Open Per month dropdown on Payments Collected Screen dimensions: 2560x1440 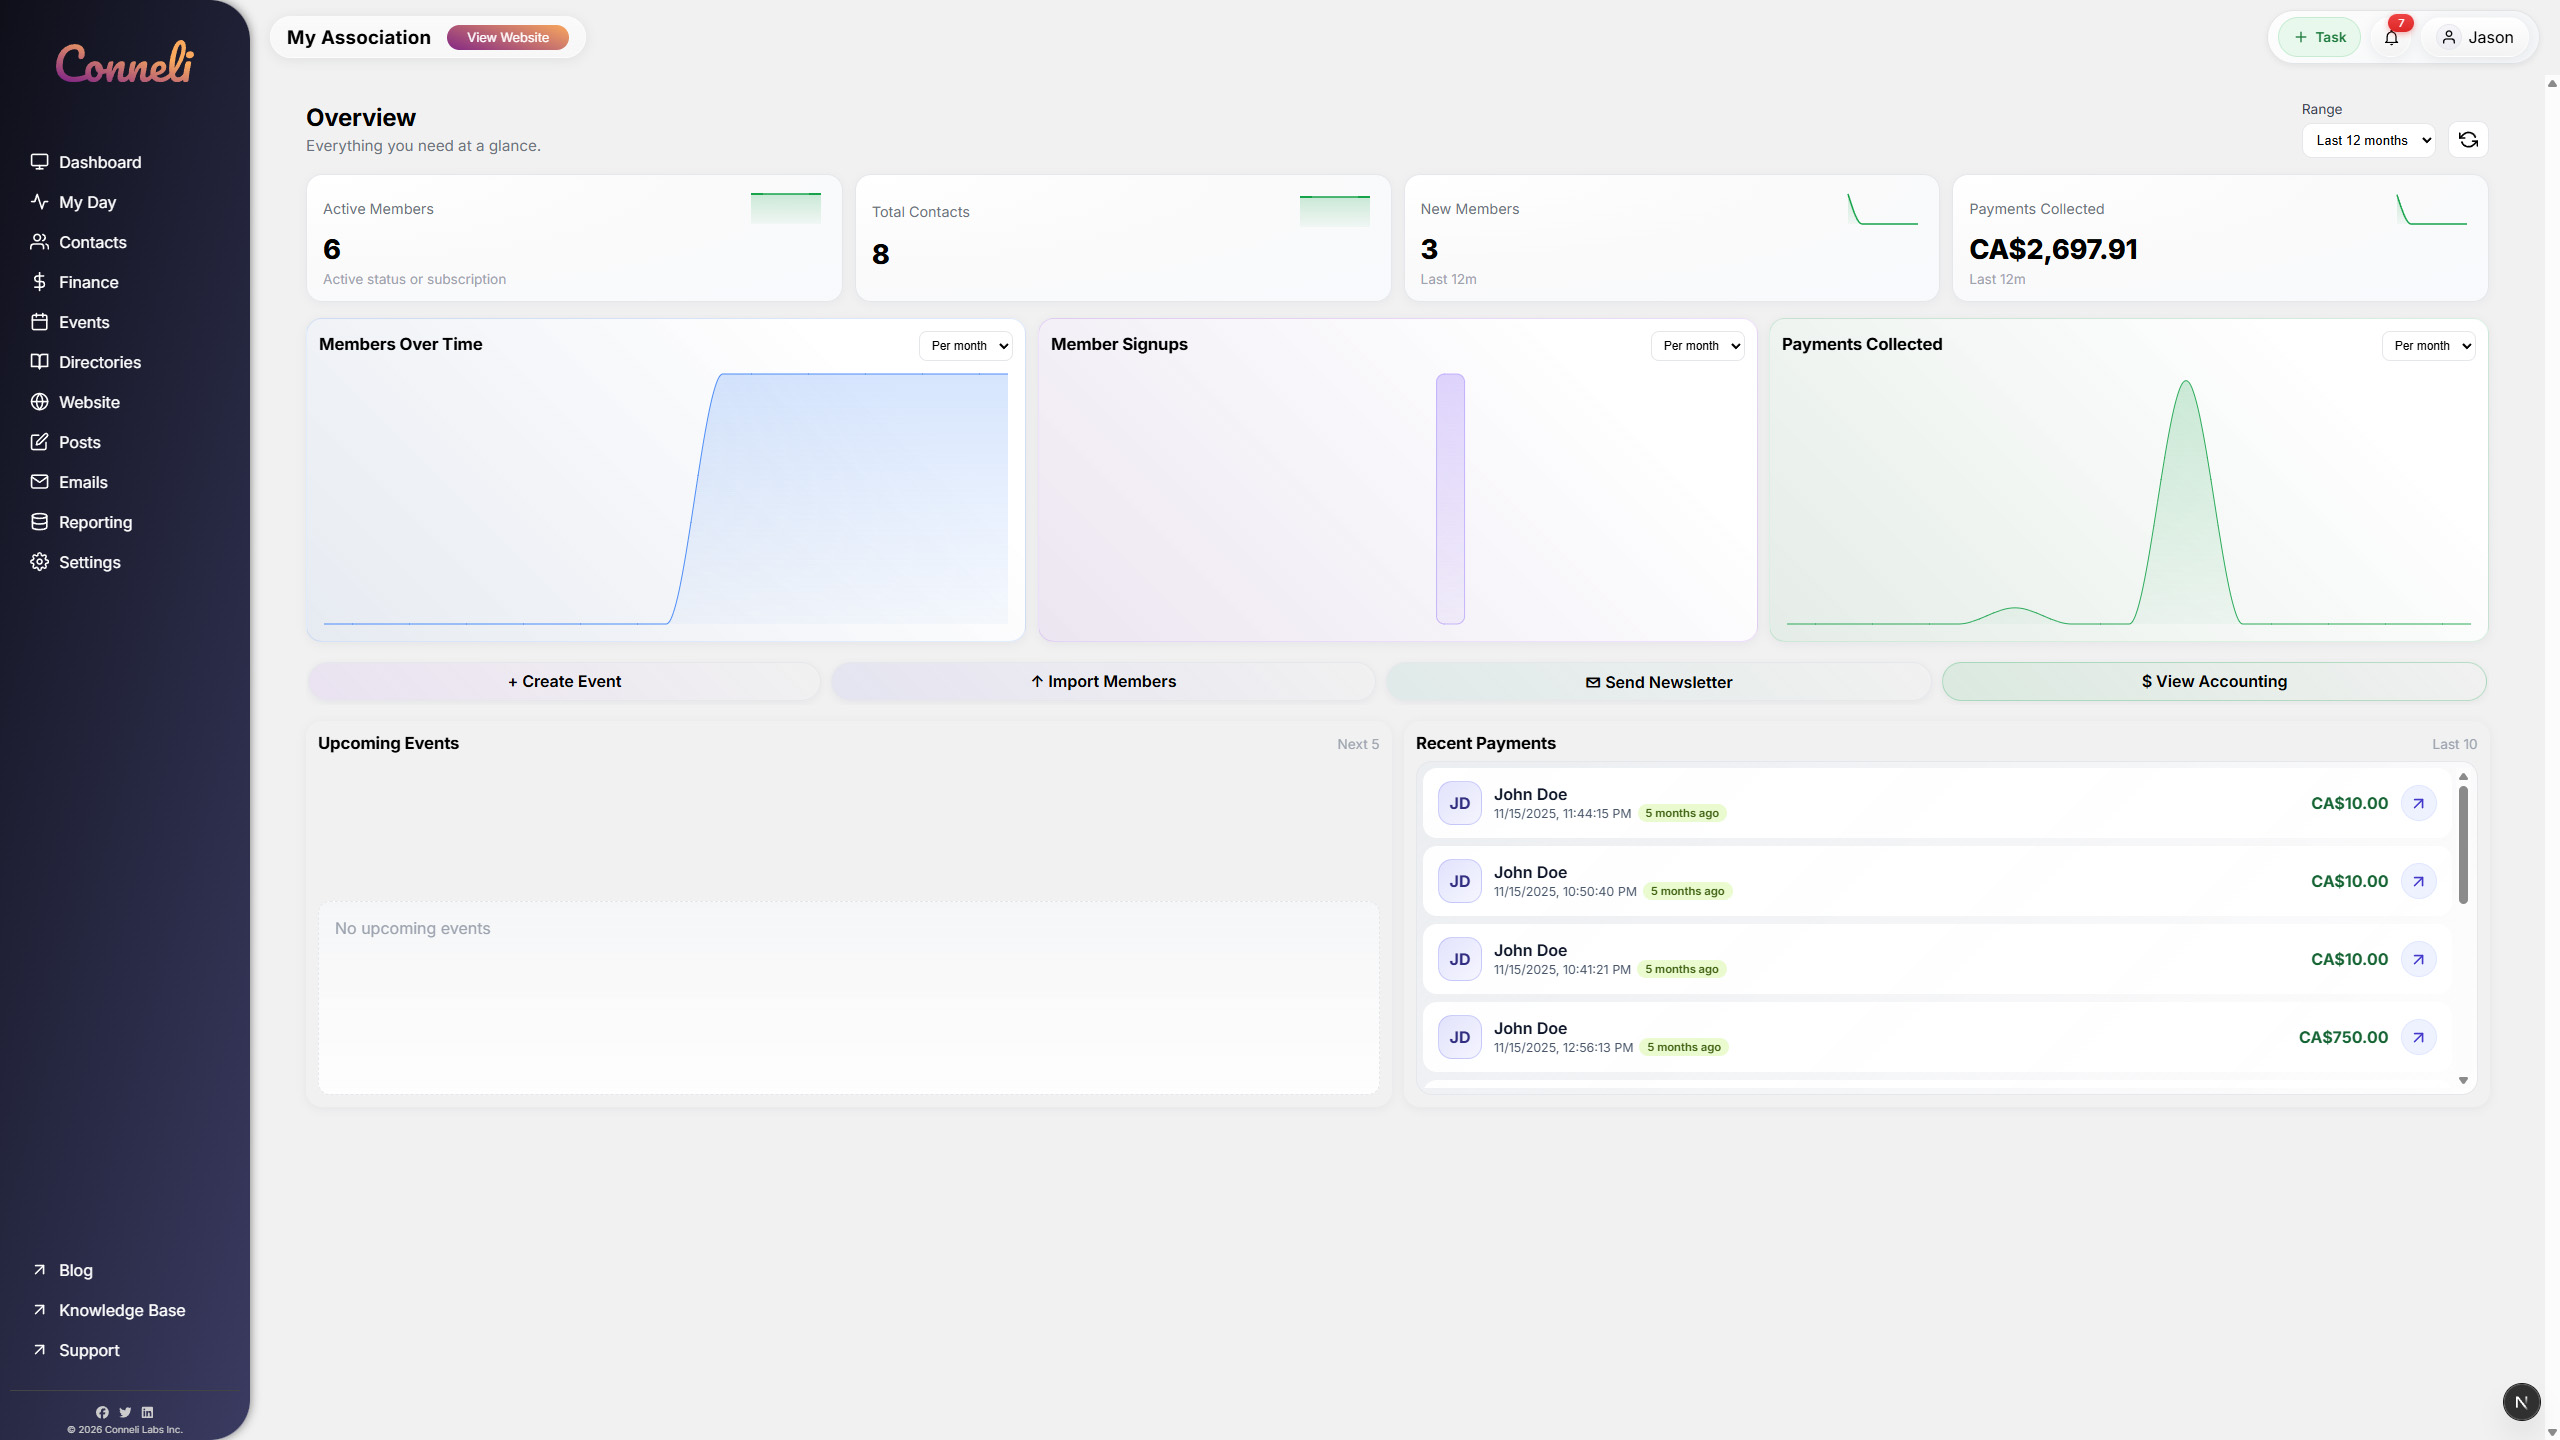(2430, 345)
